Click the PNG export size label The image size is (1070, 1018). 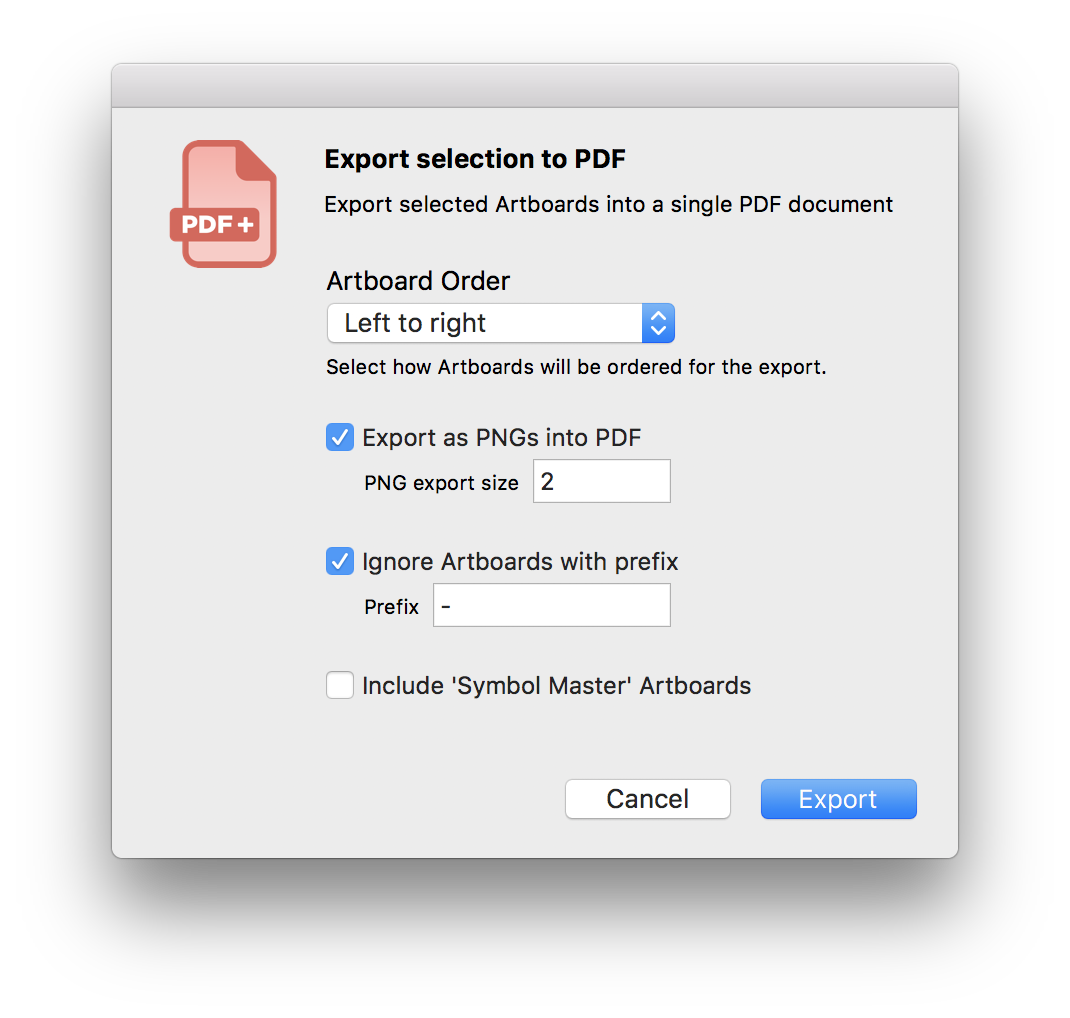442,483
